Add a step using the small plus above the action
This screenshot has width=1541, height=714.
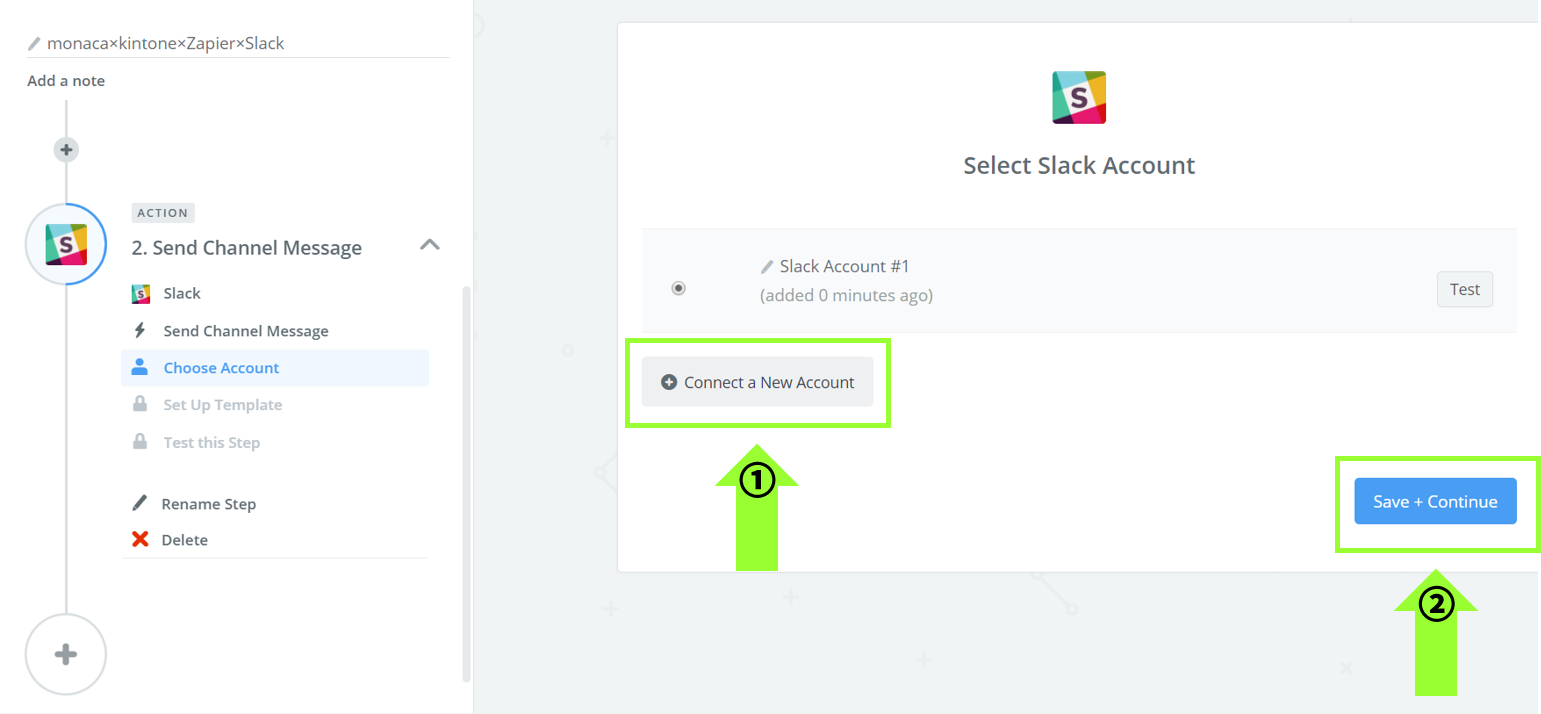[x=66, y=150]
